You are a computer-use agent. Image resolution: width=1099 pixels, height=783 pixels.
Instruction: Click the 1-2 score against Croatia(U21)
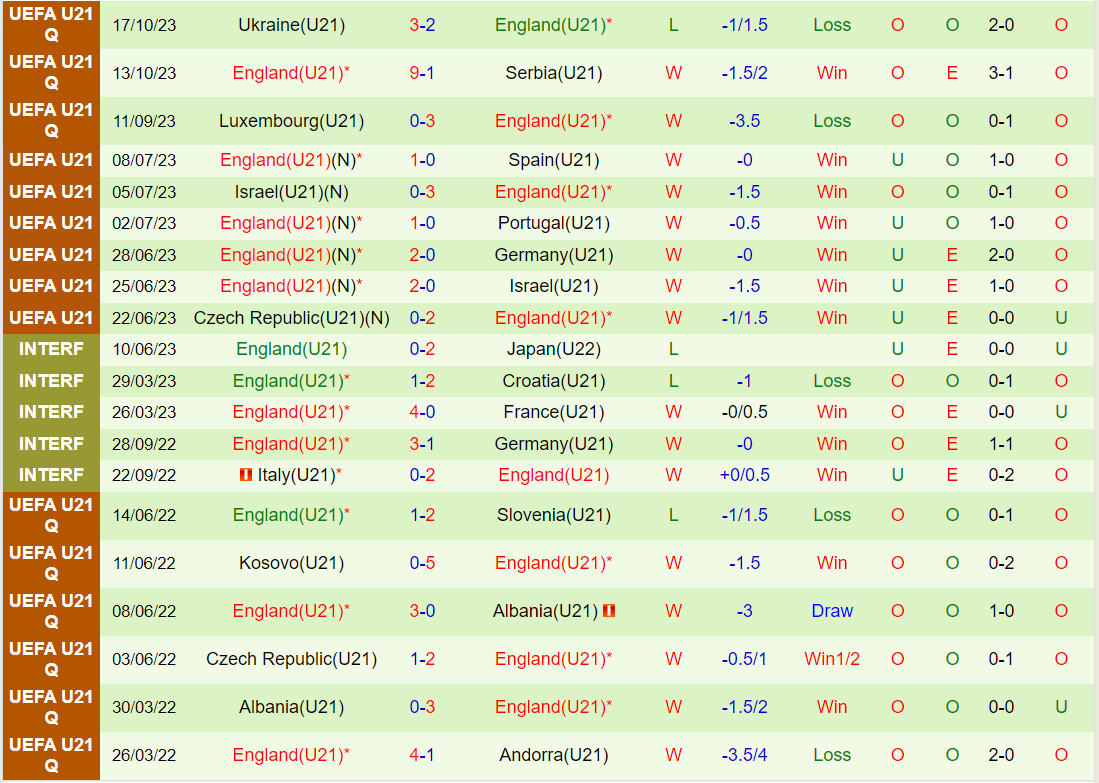click(x=422, y=381)
